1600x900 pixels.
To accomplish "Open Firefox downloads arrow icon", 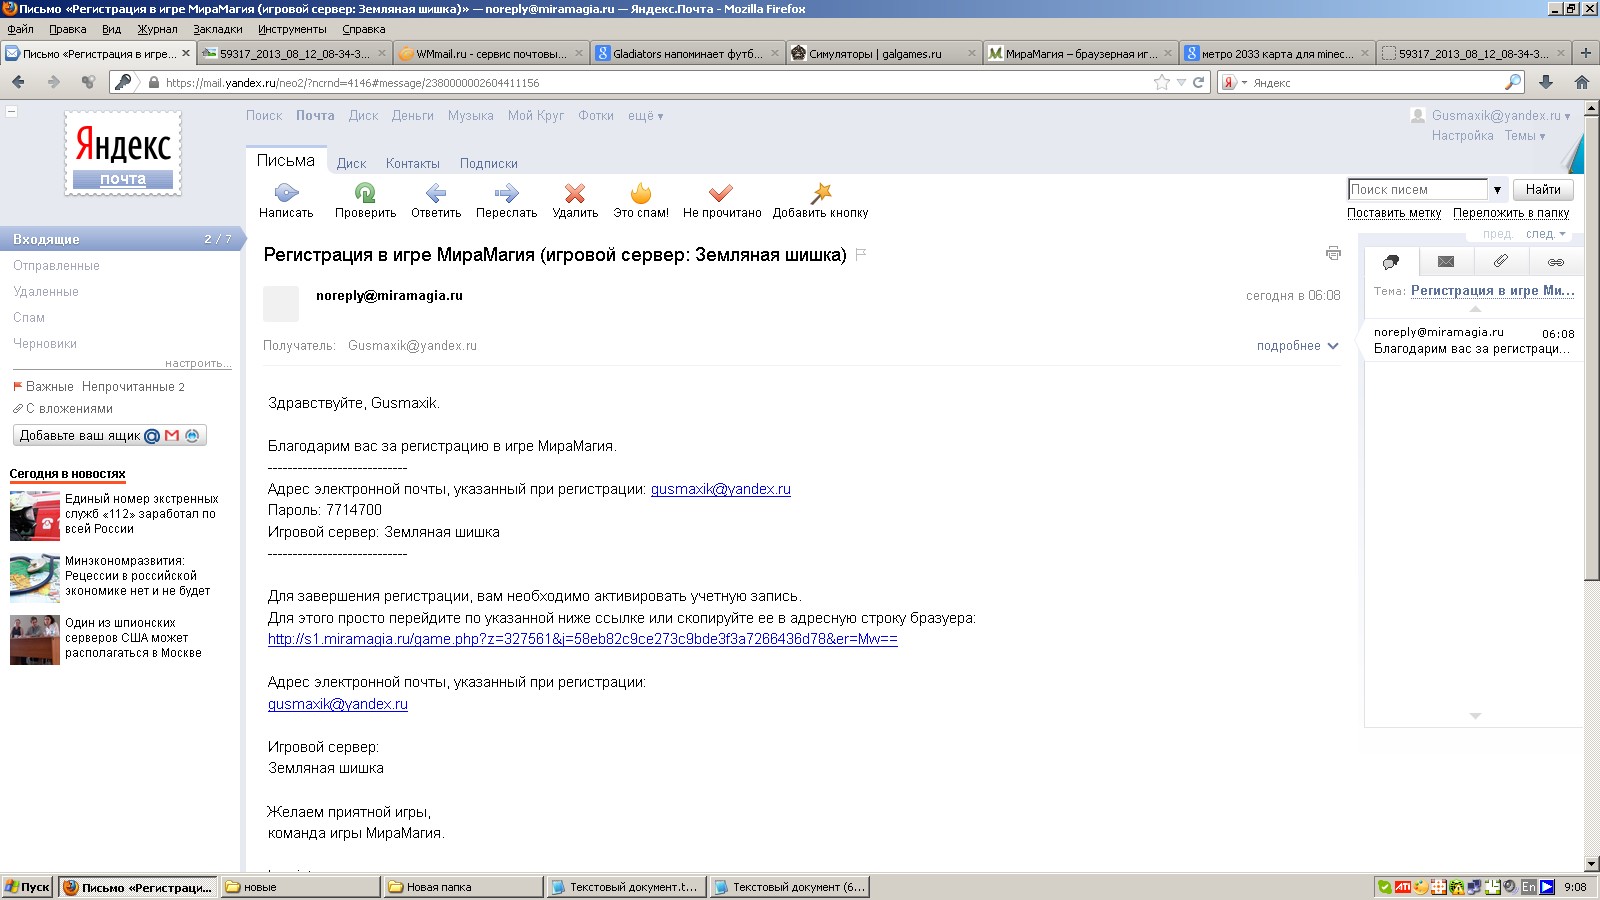I will 1546,82.
